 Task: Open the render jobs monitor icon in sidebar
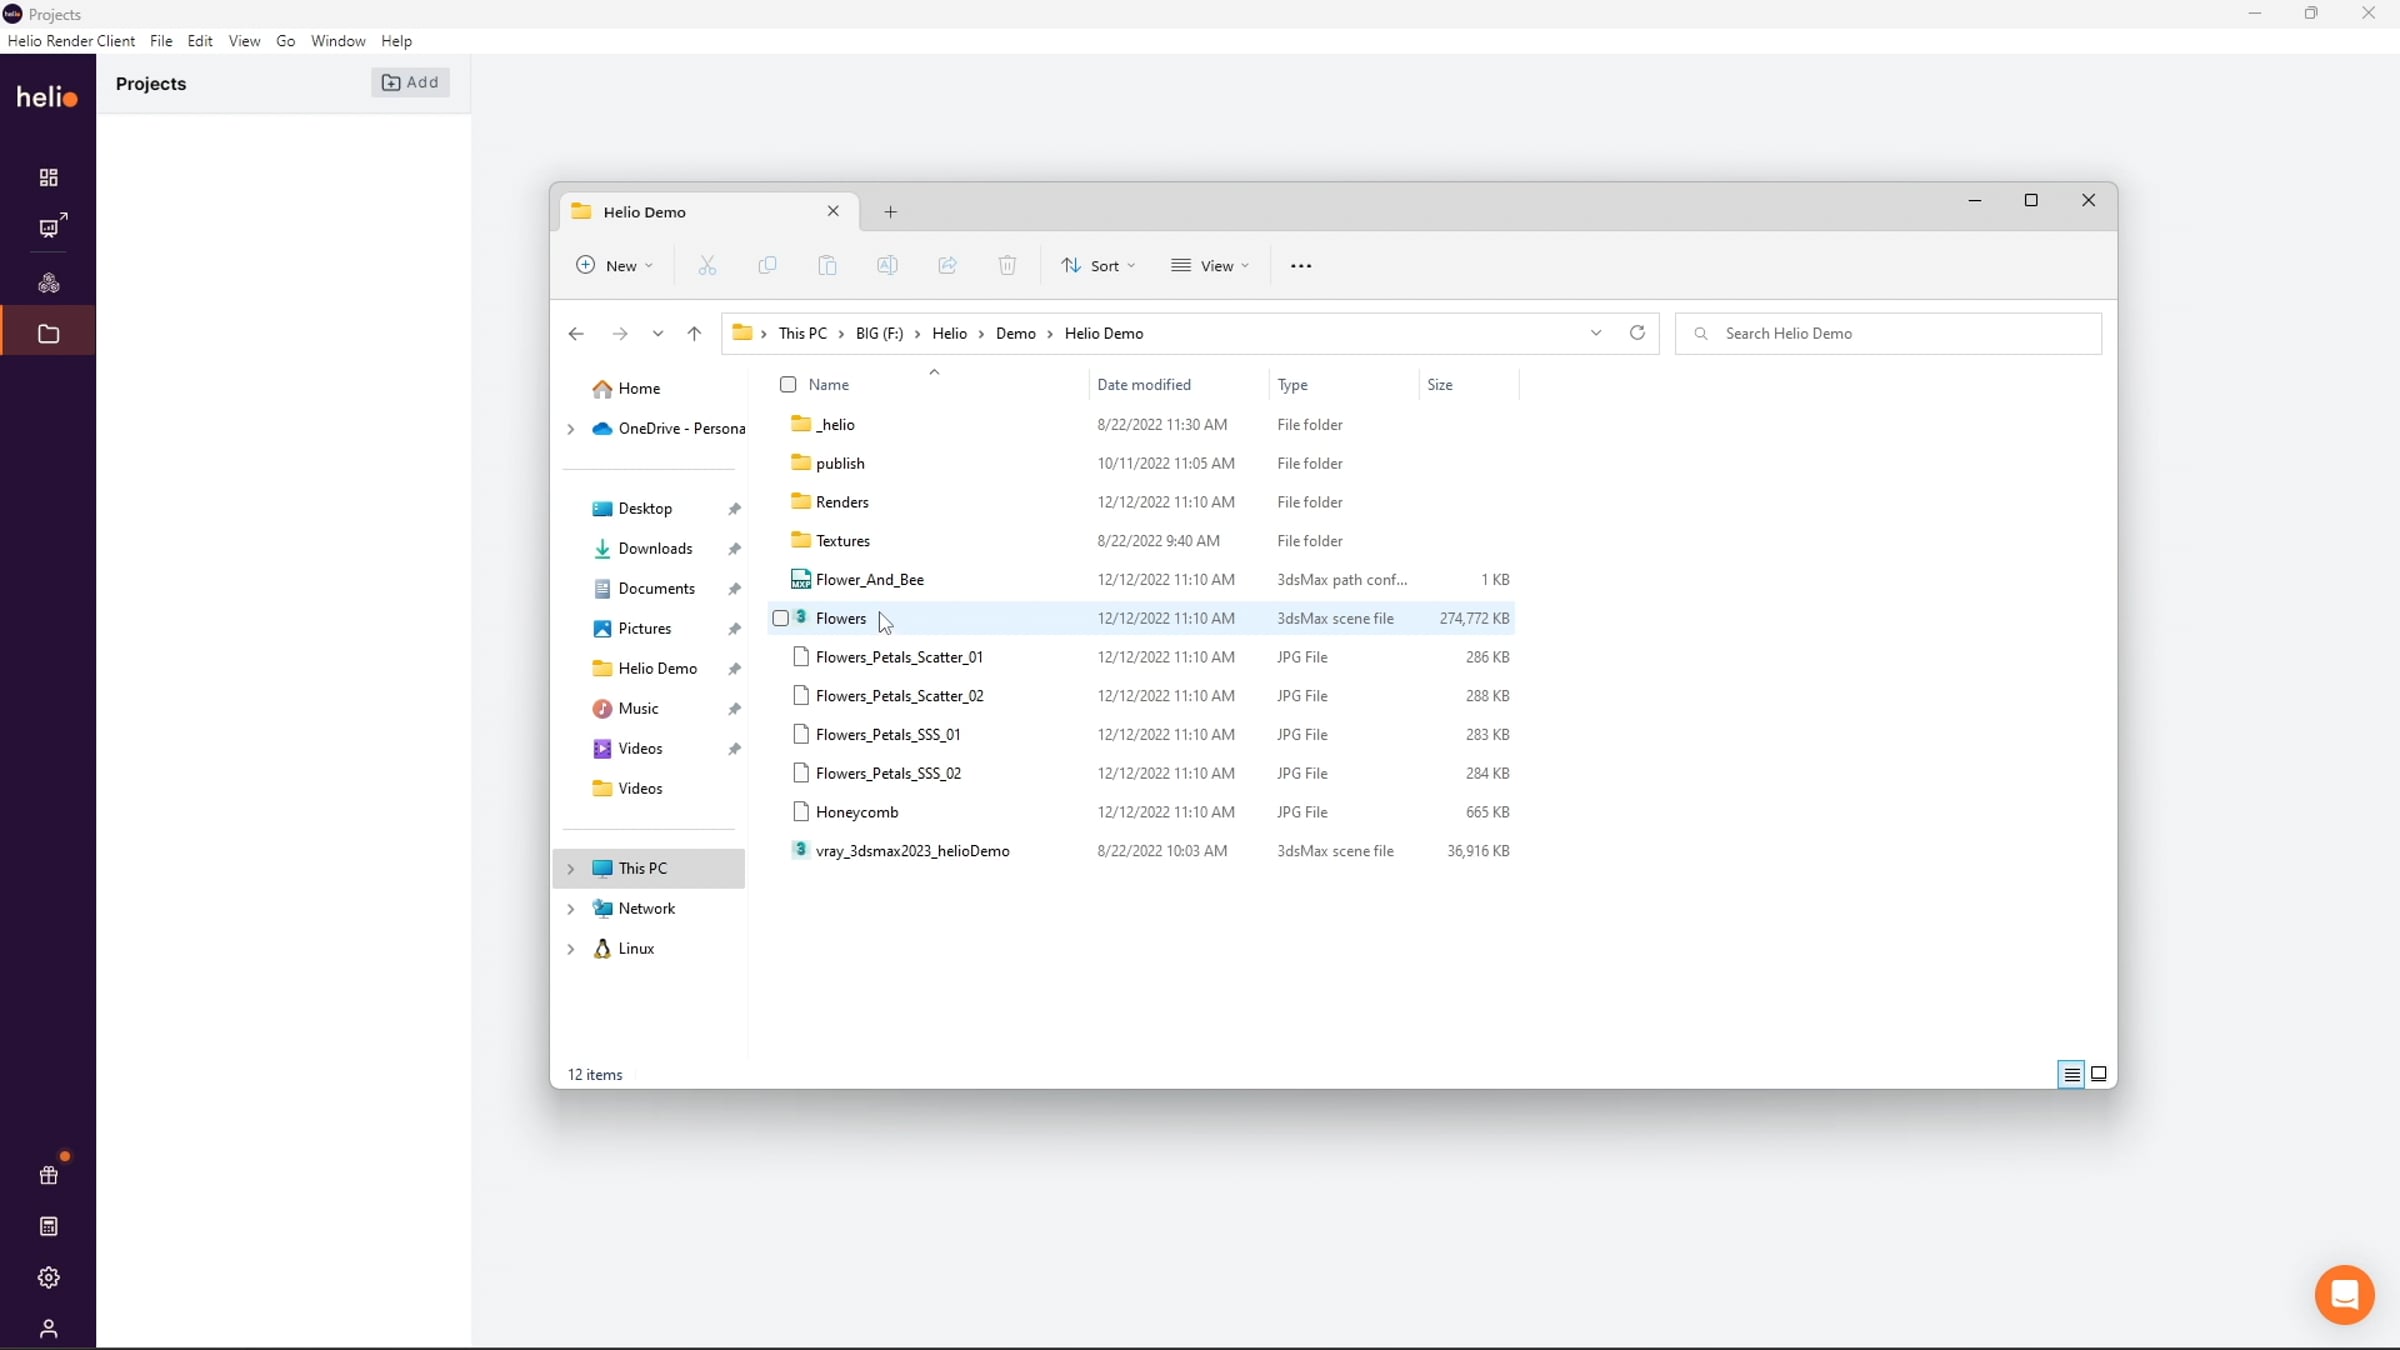click(x=52, y=226)
